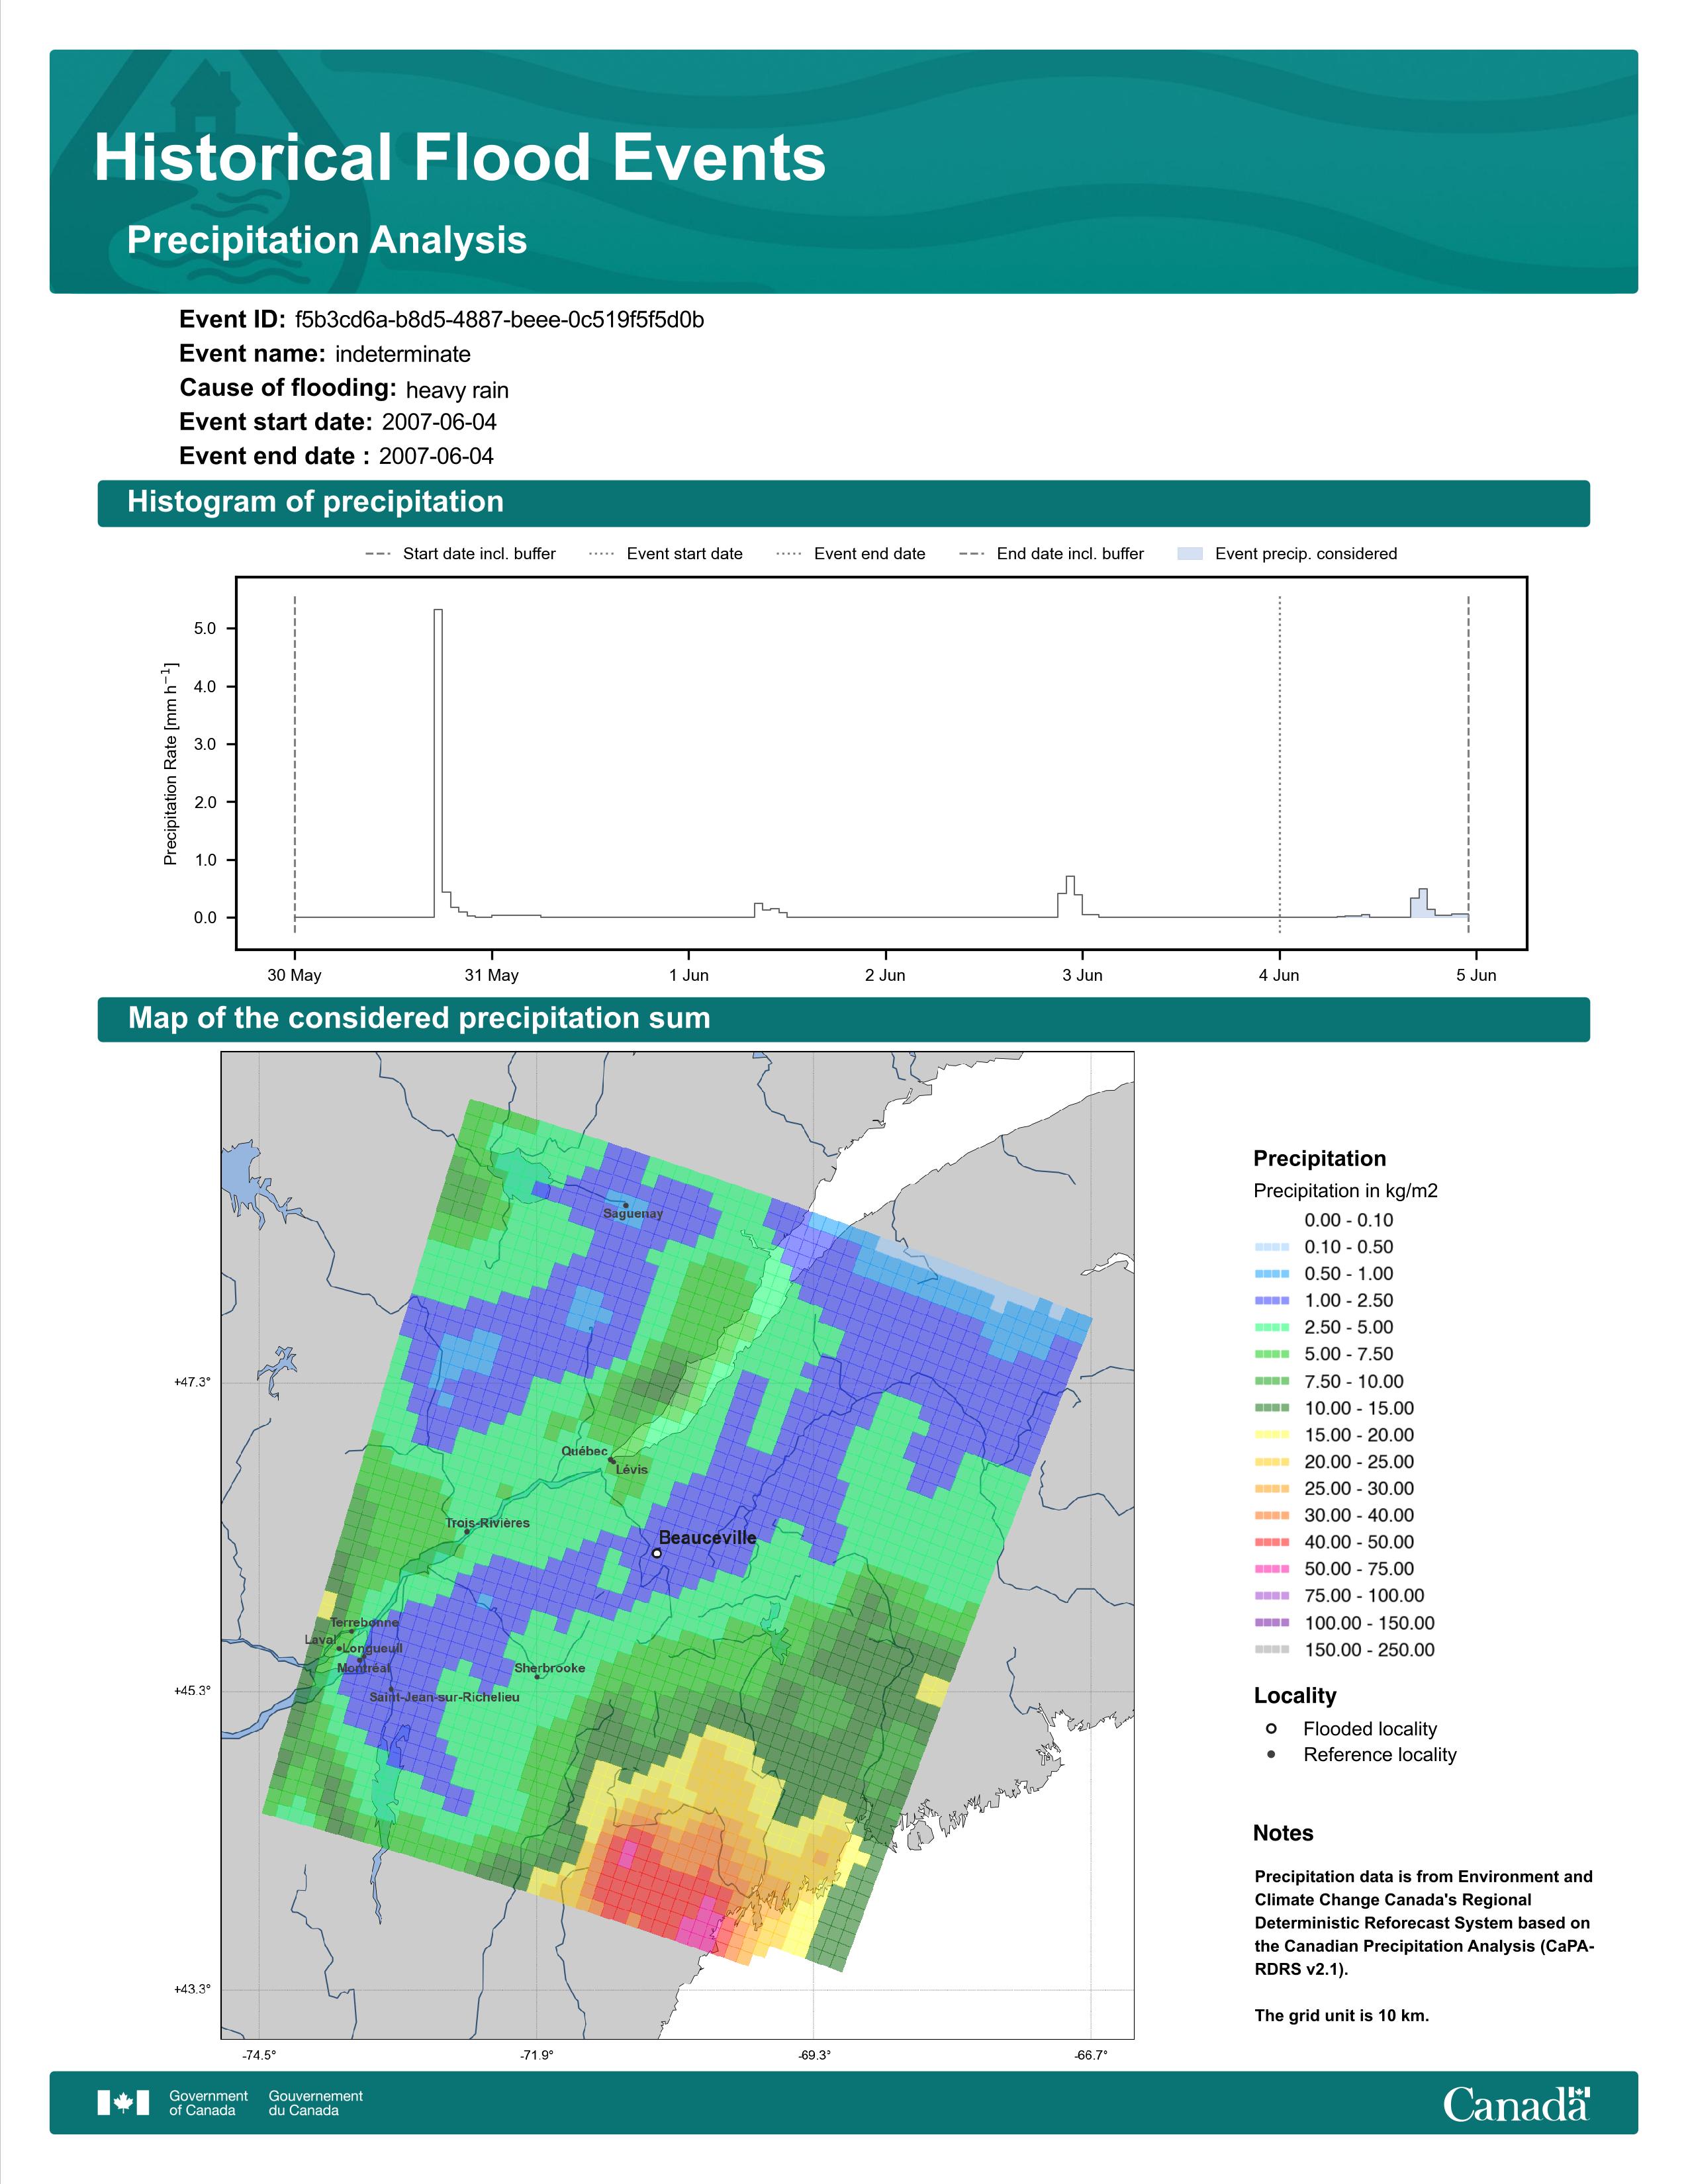This screenshot has height=2184, width=1688.
Task: Click the Lévis locality label on map
Action: click(x=632, y=1470)
